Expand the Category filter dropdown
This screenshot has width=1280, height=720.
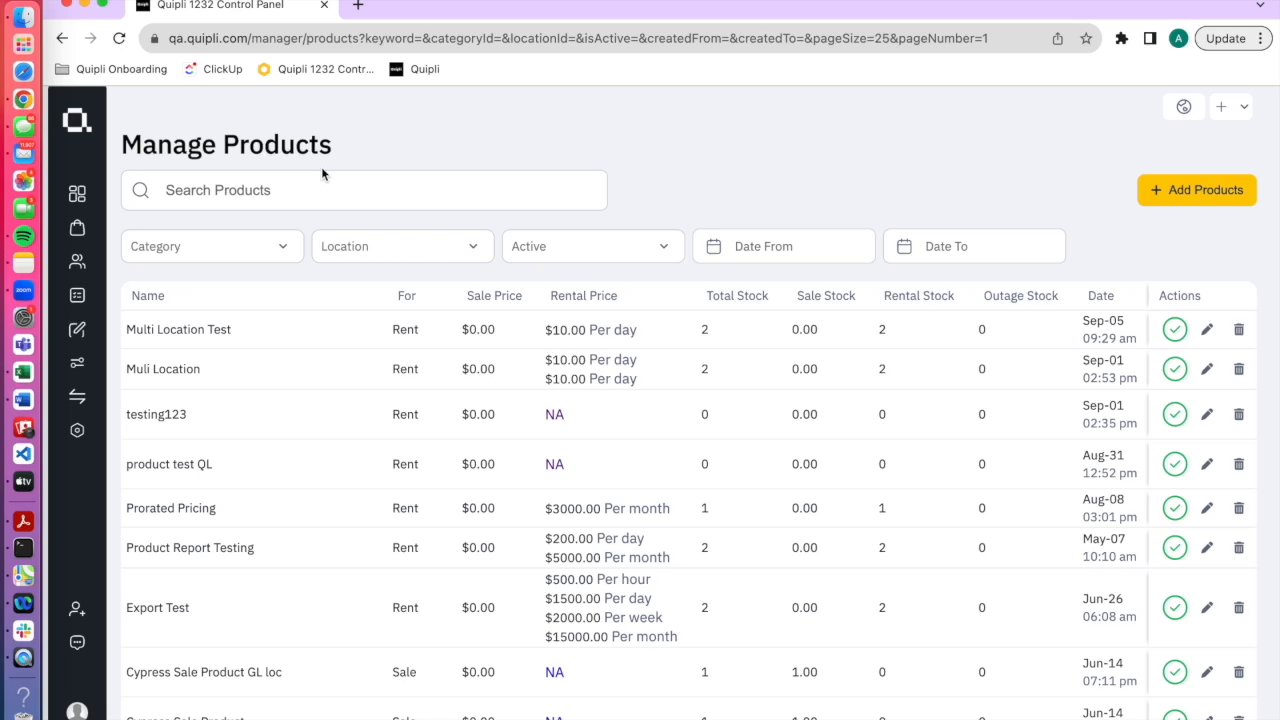(212, 246)
